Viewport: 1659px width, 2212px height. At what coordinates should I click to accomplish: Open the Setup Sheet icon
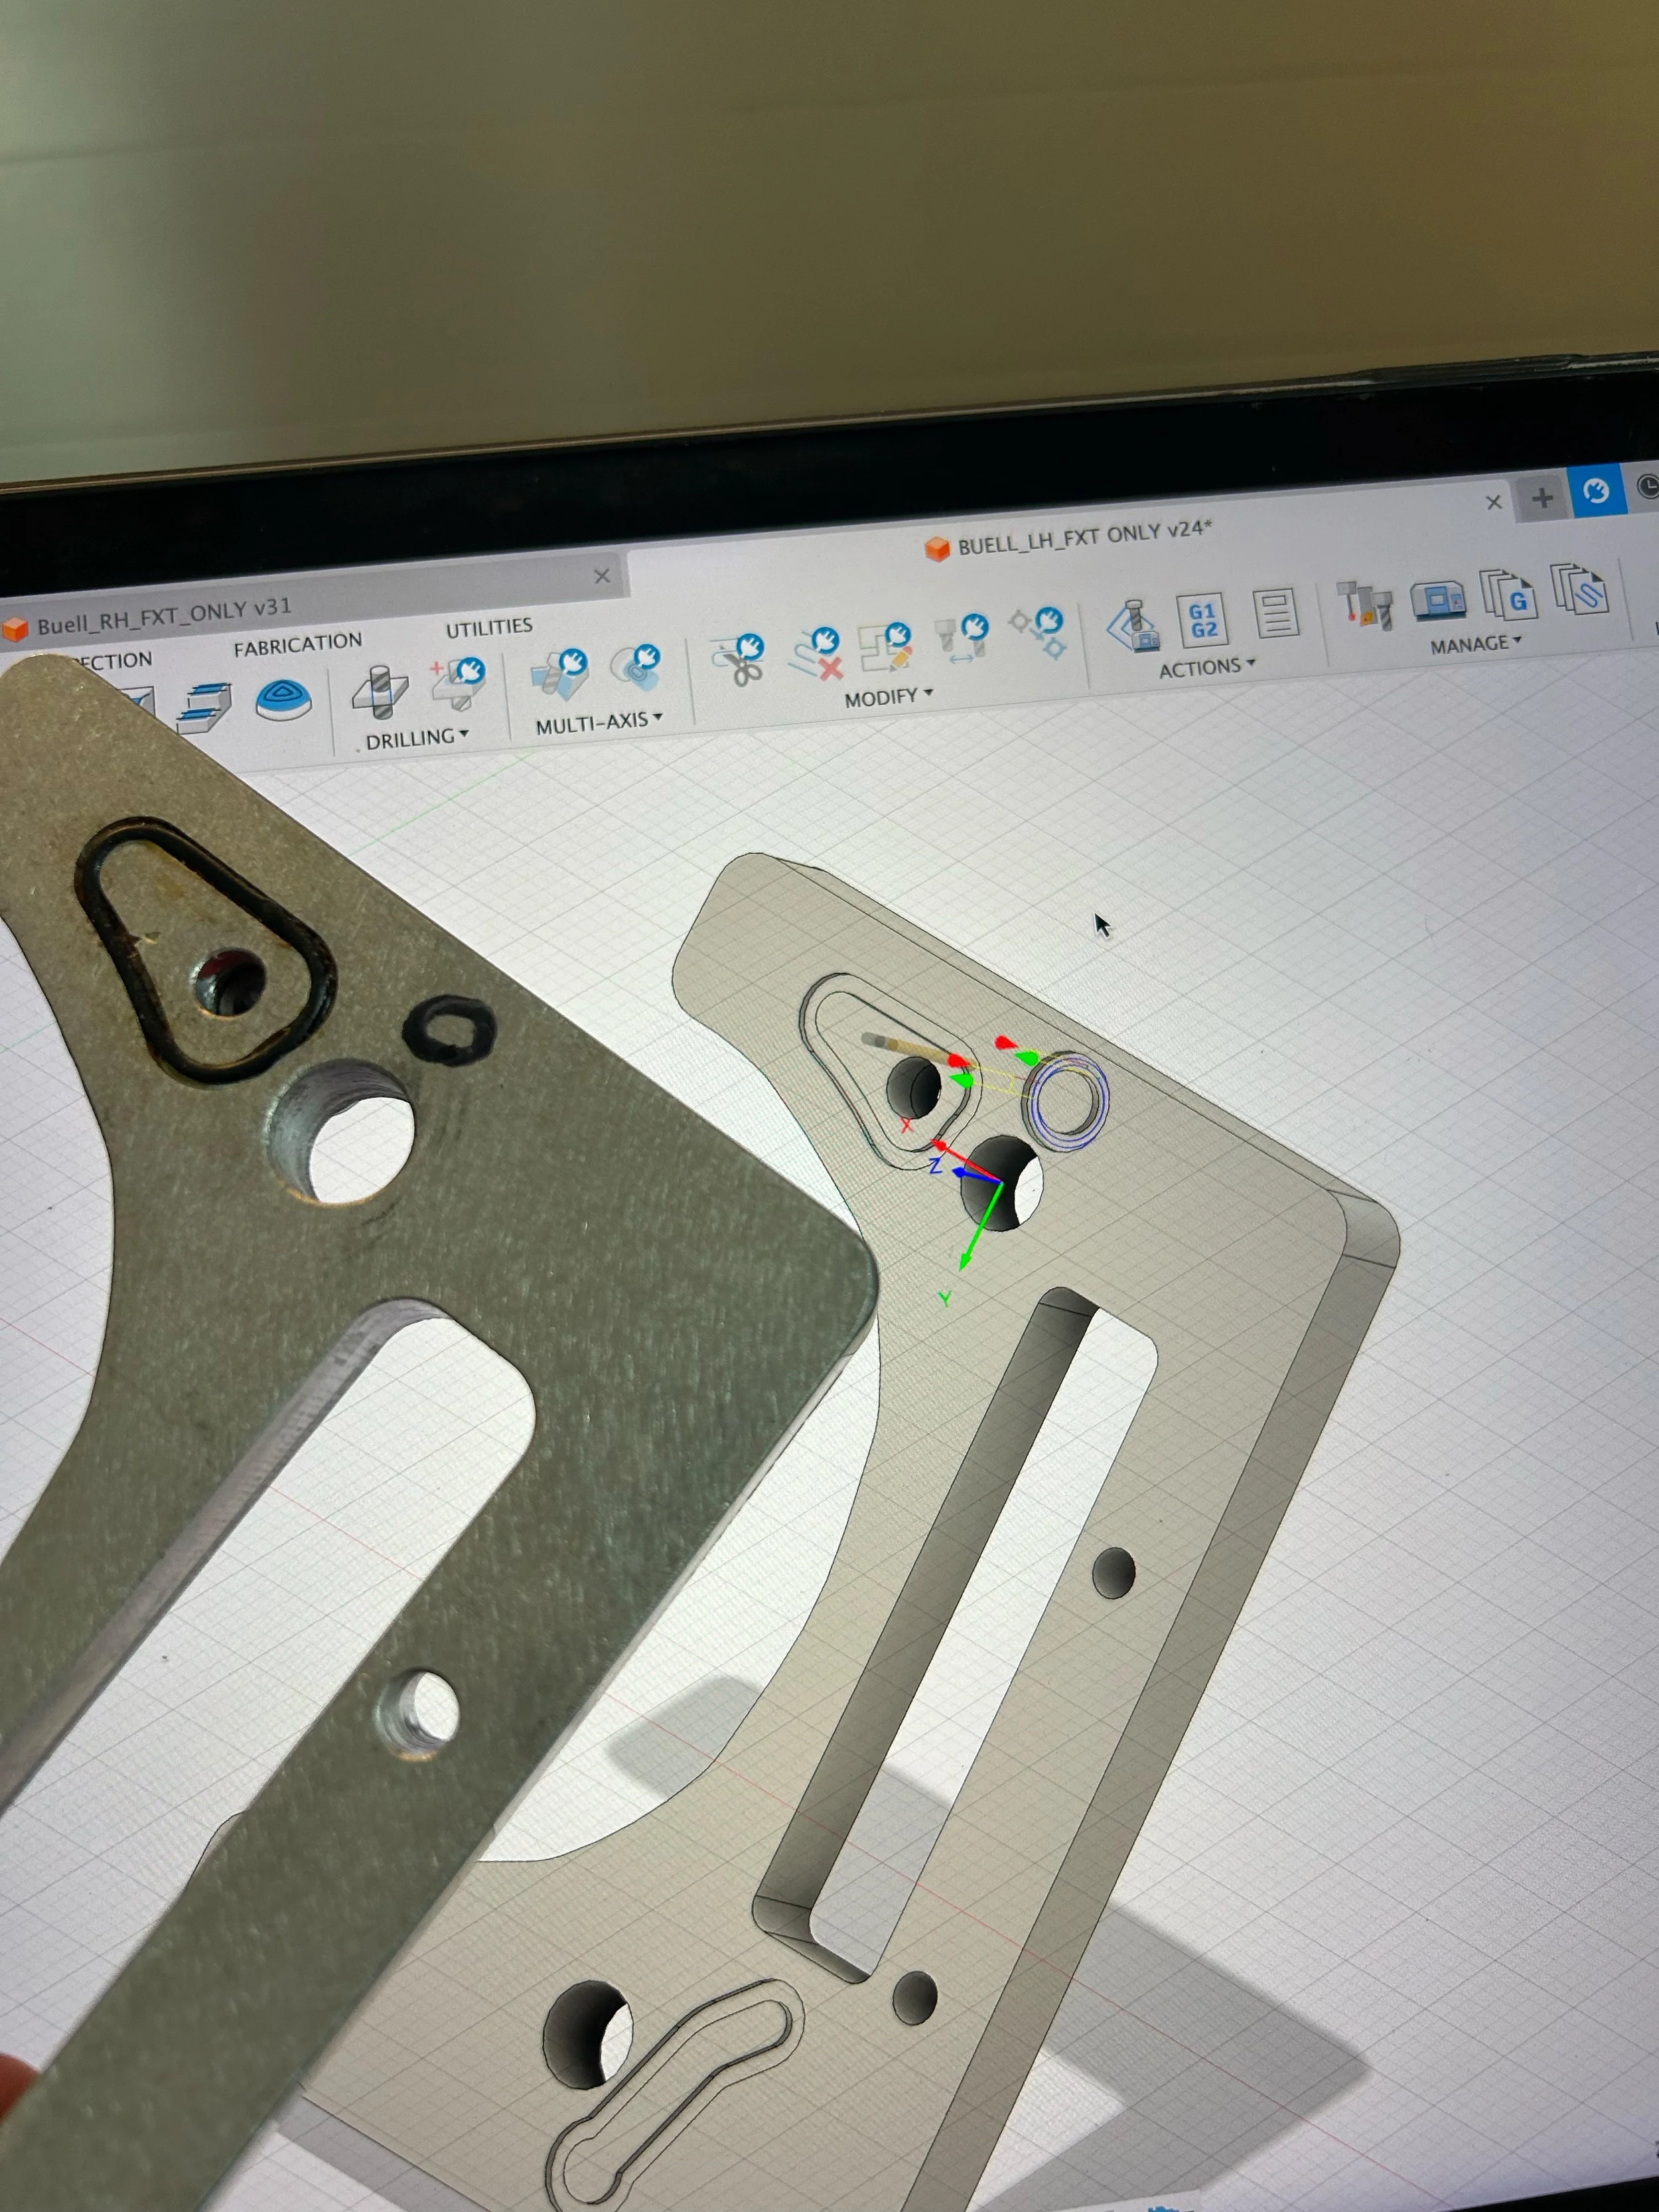tap(1275, 614)
